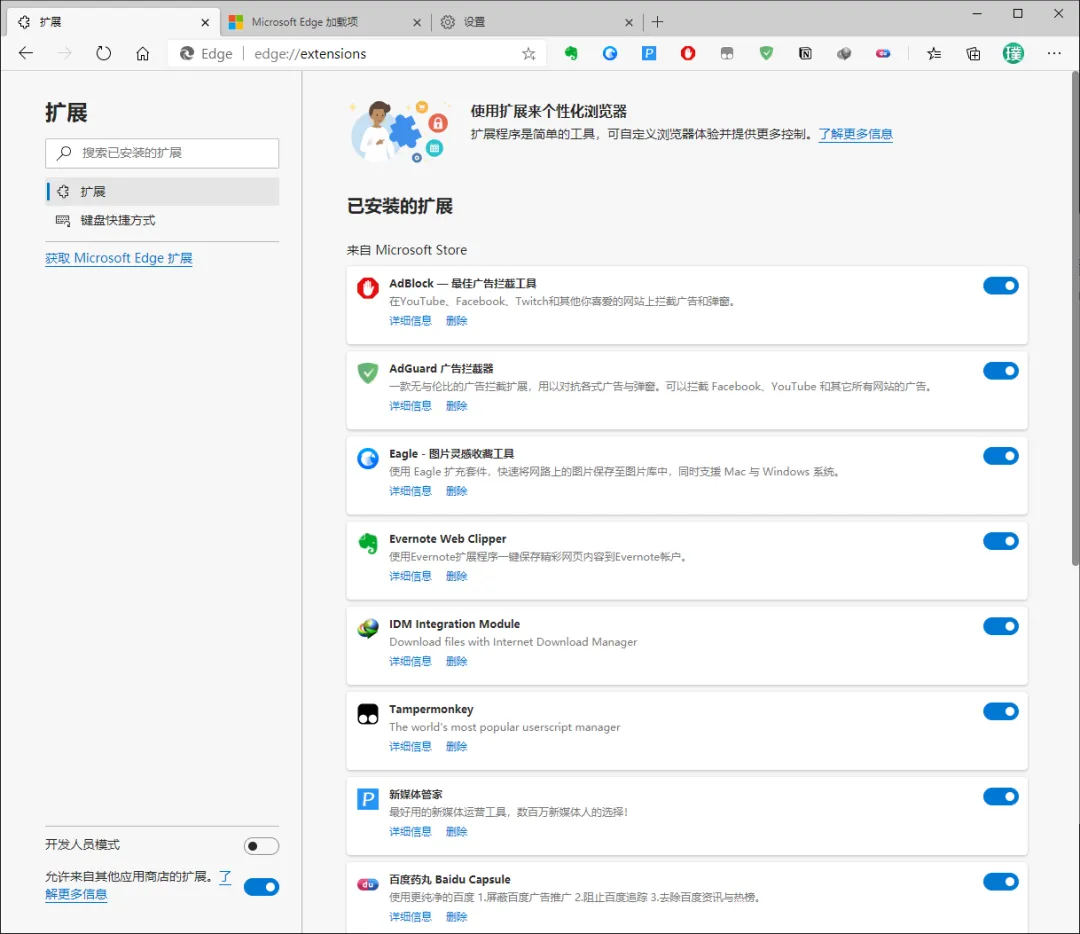Go back to previous page
Viewport: 1080px width, 934px height.
click(x=25, y=53)
